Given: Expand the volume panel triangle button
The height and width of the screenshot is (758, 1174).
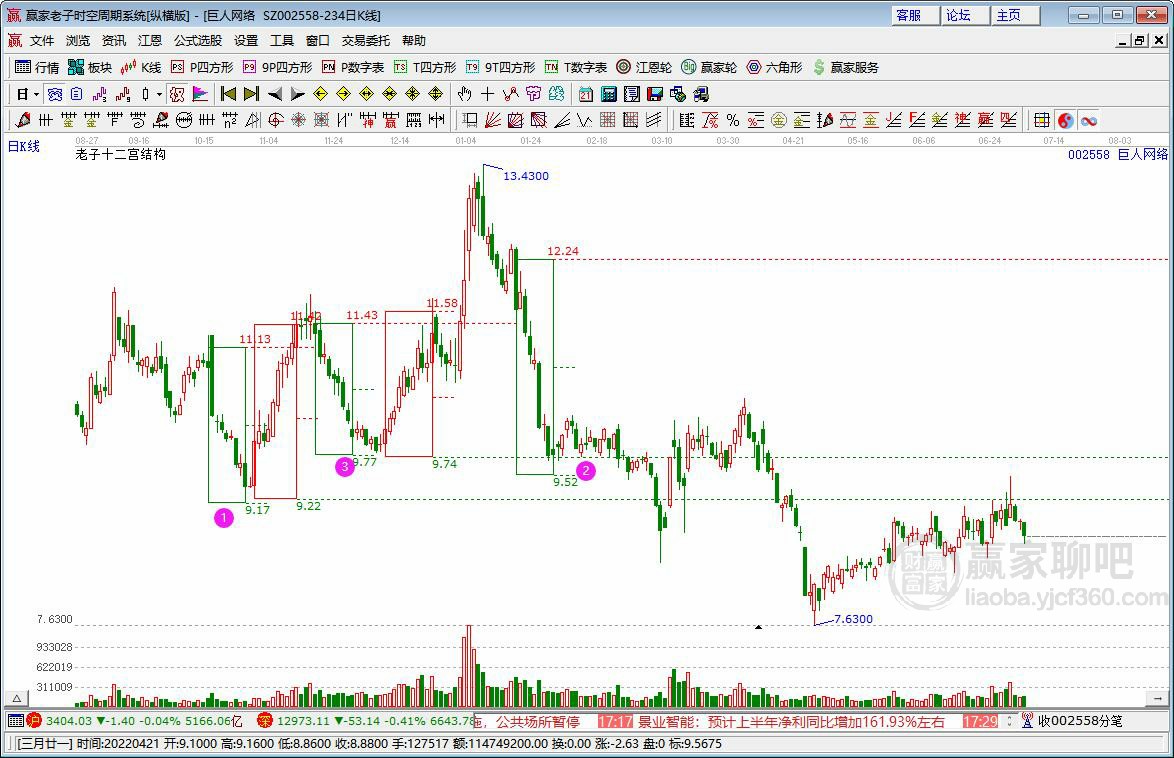Looking at the screenshot, I should click(16, 698).
